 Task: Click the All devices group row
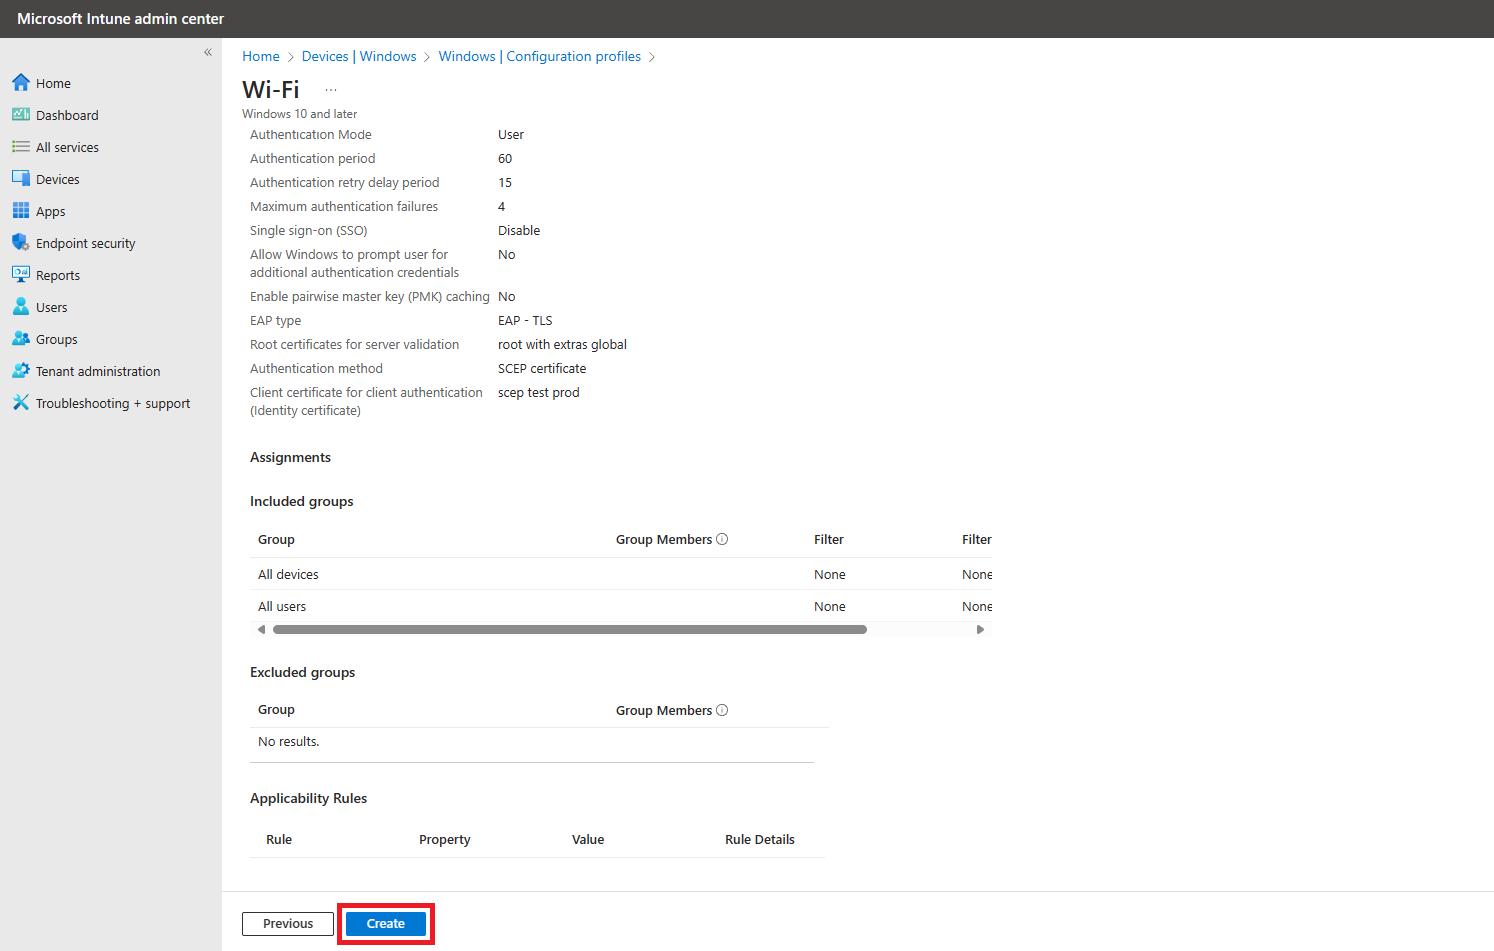pyautogui.click(x=620, y=574)
